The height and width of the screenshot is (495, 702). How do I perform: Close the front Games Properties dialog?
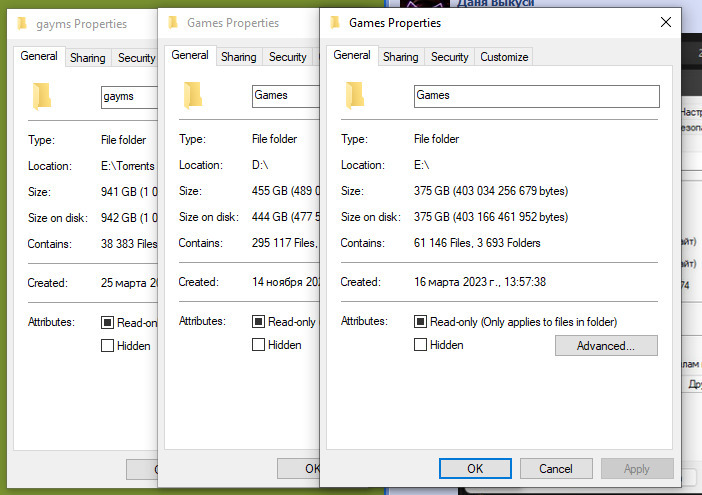[x=666, y=22]
